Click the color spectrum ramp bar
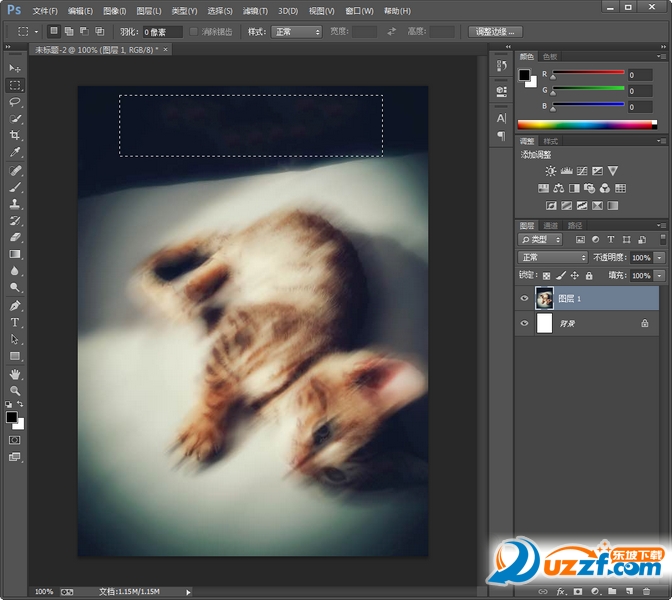The width and height of the screenshot is (672, 600). click(586, 125)
